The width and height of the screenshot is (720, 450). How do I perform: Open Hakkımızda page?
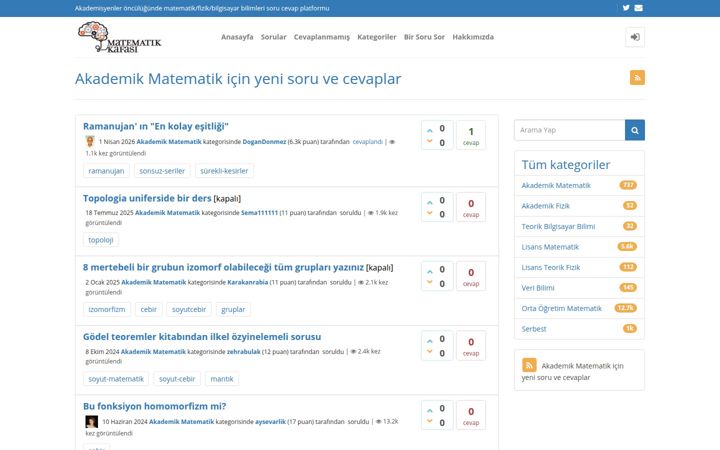pos(473,37)
